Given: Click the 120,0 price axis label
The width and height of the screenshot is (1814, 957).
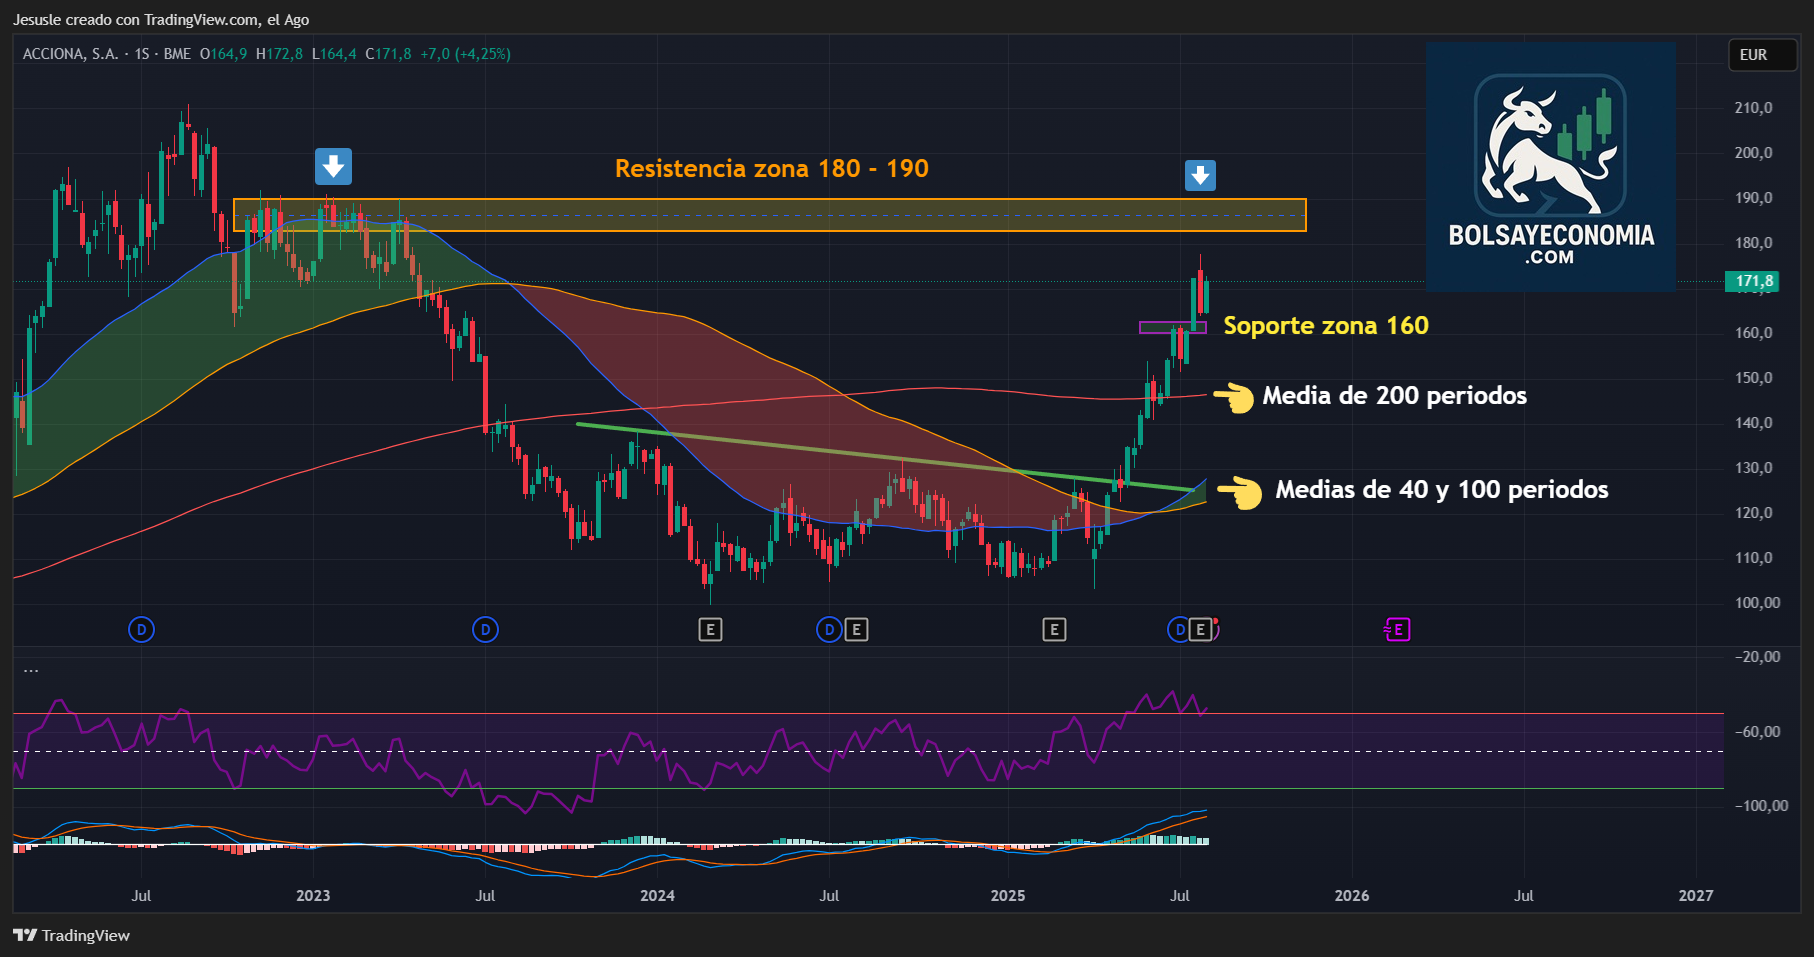Looking at the screenshot, I should 1753,512.
